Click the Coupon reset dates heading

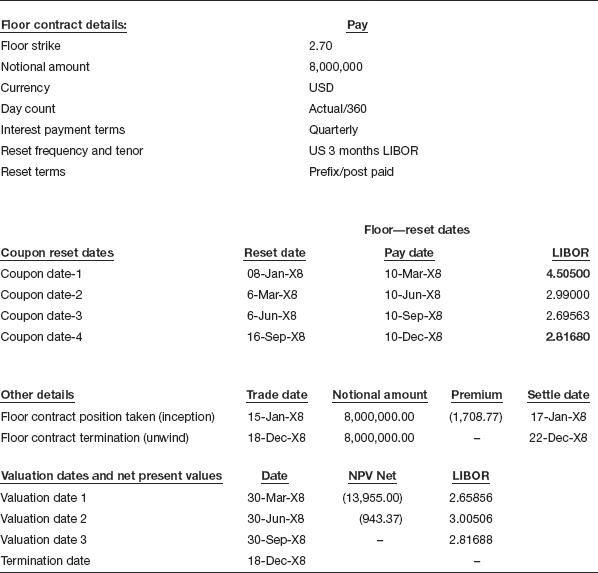click(x=57, y=253)
